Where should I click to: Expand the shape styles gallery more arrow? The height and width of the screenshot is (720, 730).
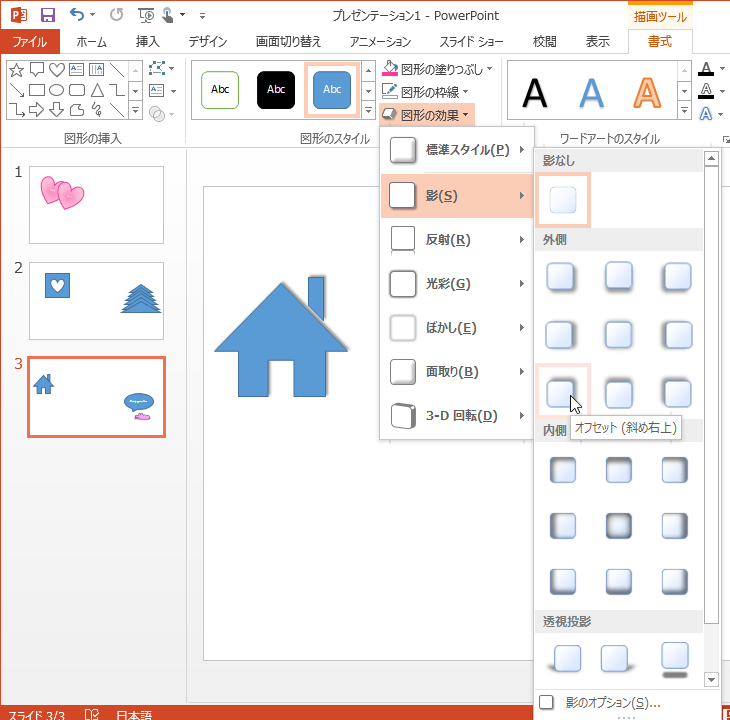pyautogui.click(x=368, y=110)
